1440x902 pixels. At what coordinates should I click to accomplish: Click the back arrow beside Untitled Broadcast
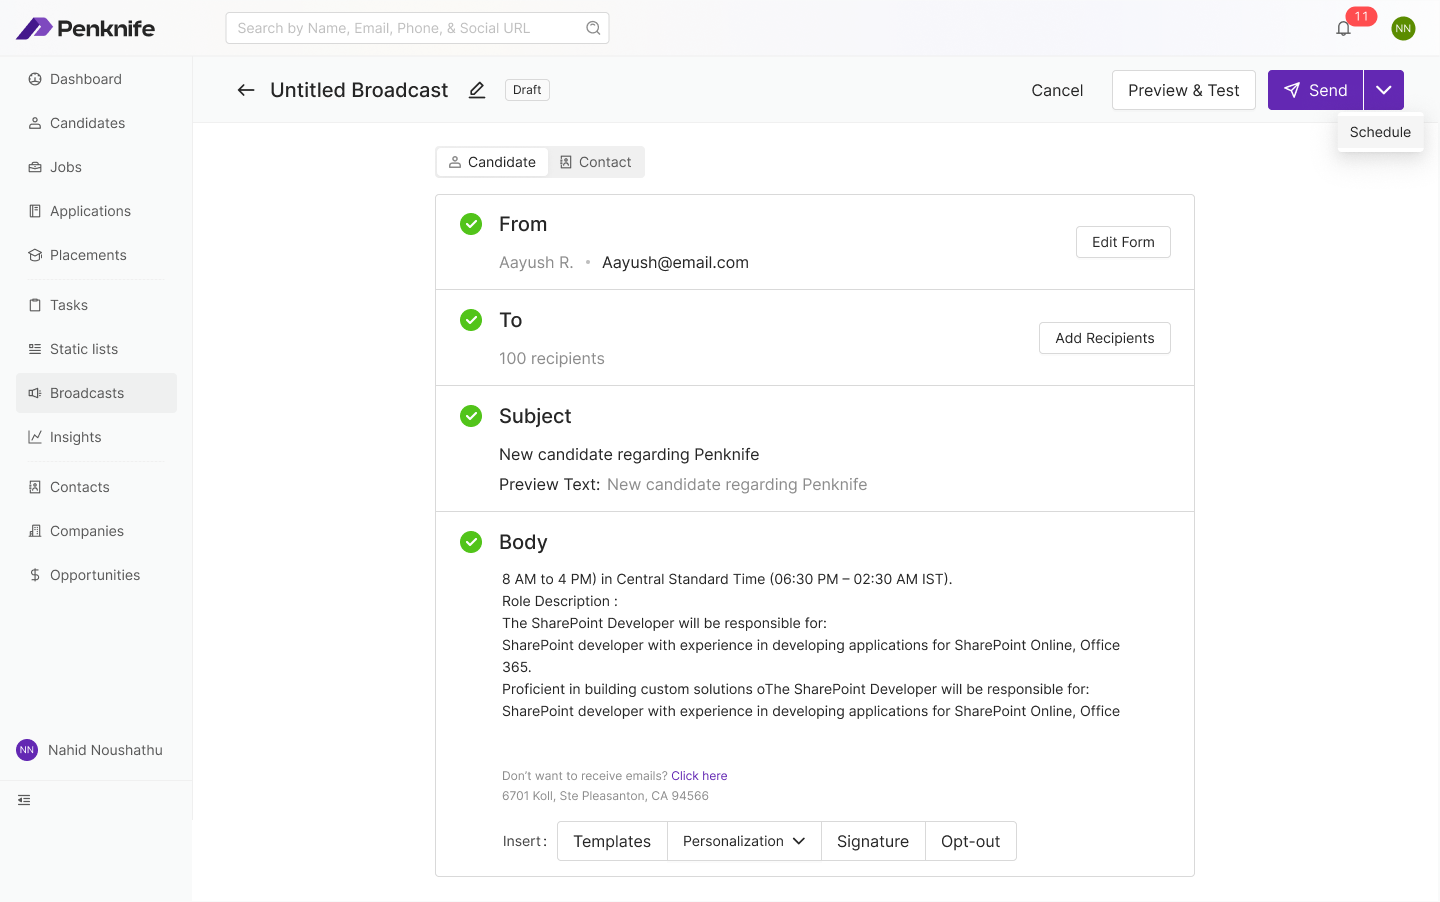246,90
